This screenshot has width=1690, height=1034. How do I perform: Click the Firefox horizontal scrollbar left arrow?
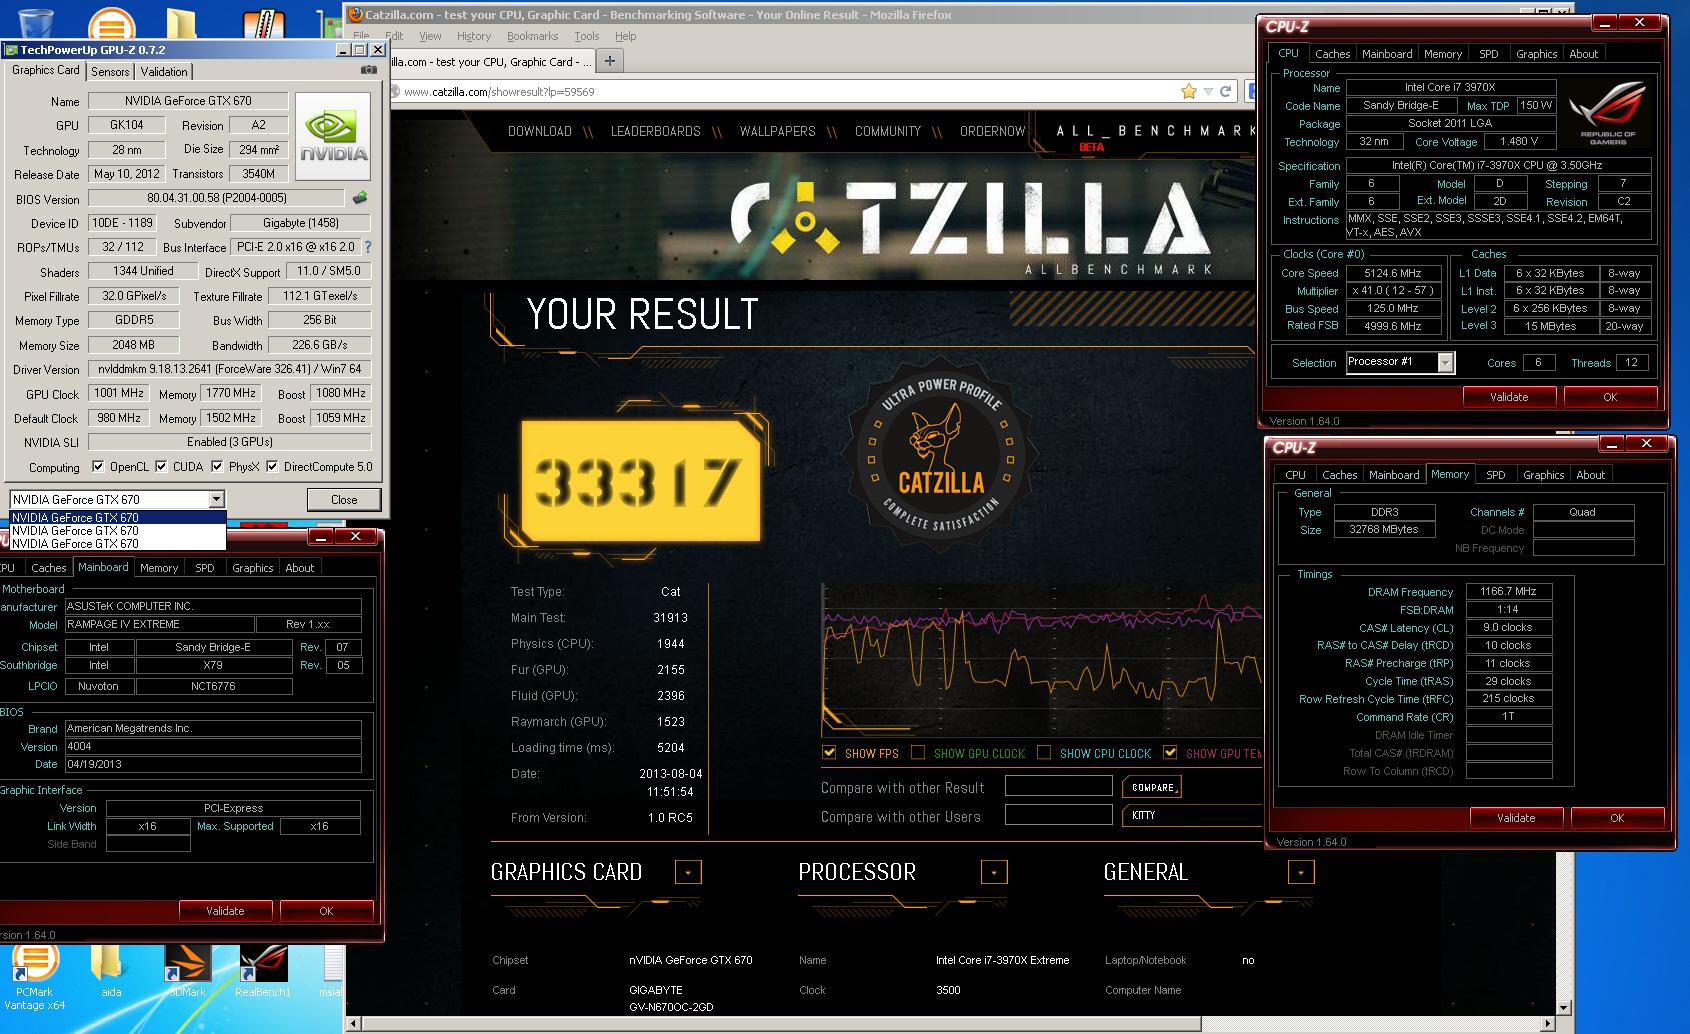(353, 1024)
